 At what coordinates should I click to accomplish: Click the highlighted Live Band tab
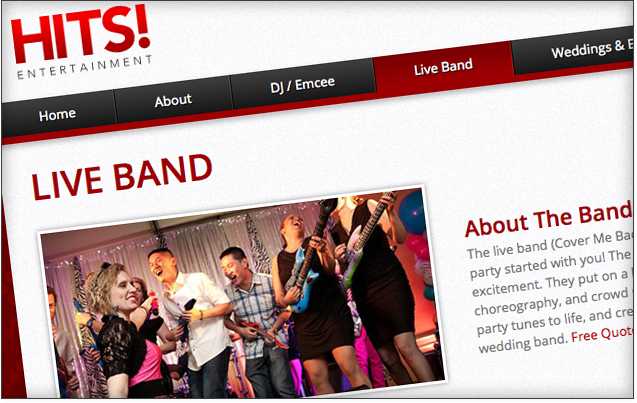pyautogui.click(x=443, y=67)
